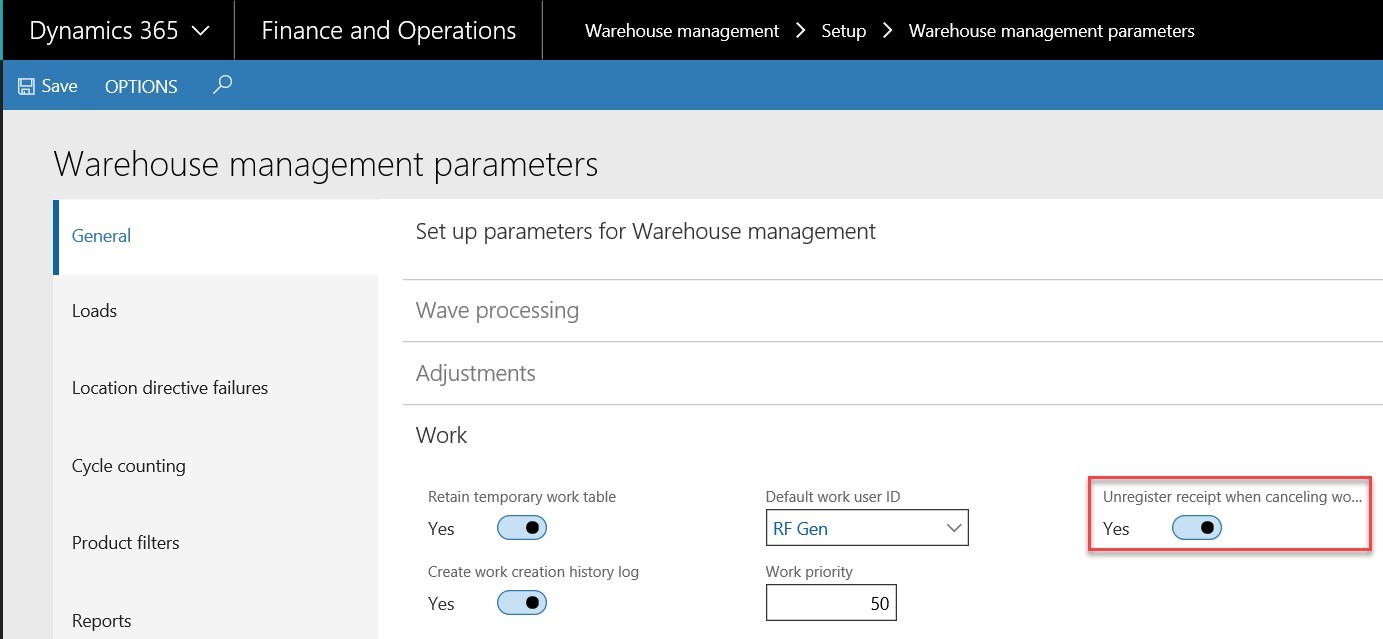The width and height of the screenshot is (1383, 639).
Task: Click the Save button label
Action: [x=59, y=86]
